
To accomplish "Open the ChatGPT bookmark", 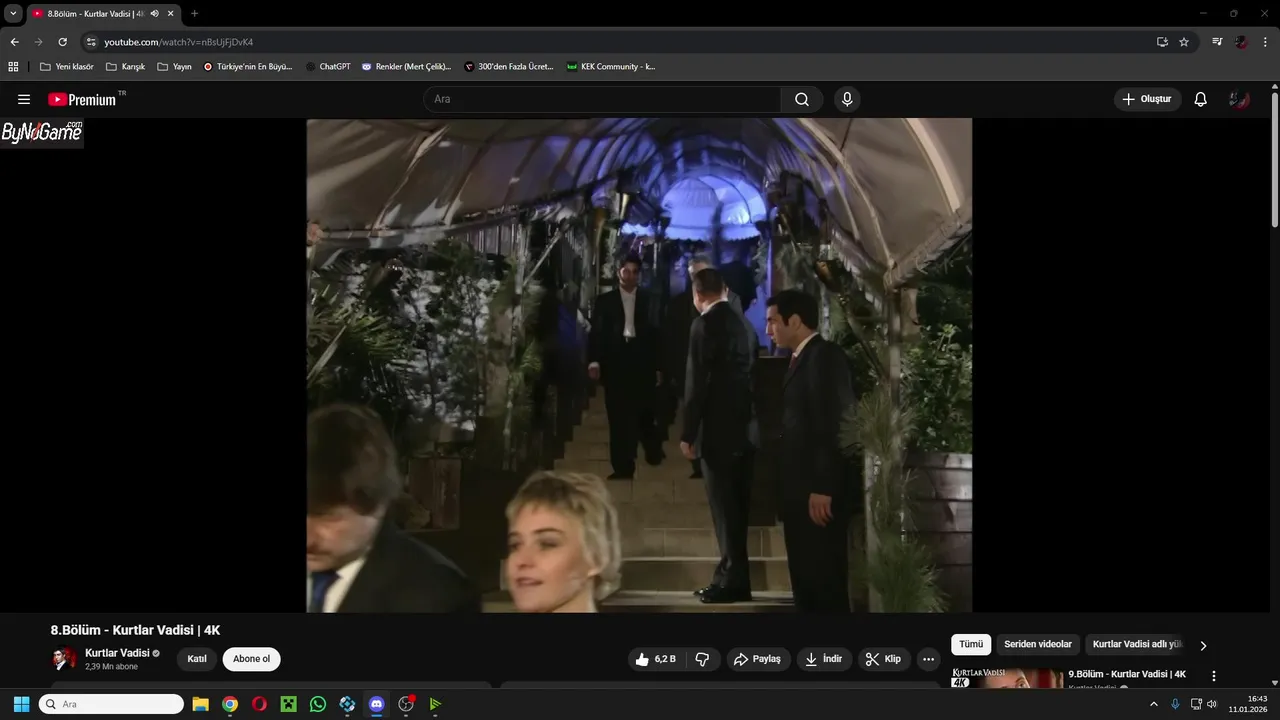I will point(328,67).
